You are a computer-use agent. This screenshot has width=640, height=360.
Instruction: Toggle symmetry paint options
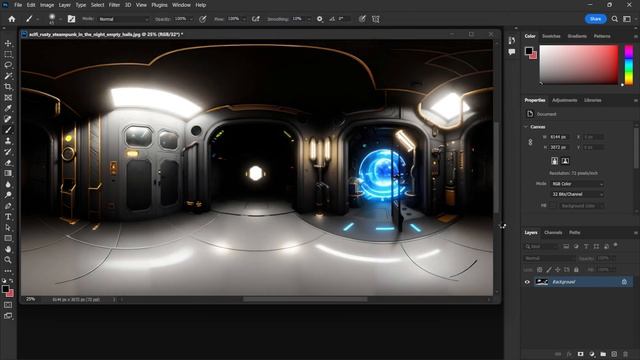[x=376, y=19]
